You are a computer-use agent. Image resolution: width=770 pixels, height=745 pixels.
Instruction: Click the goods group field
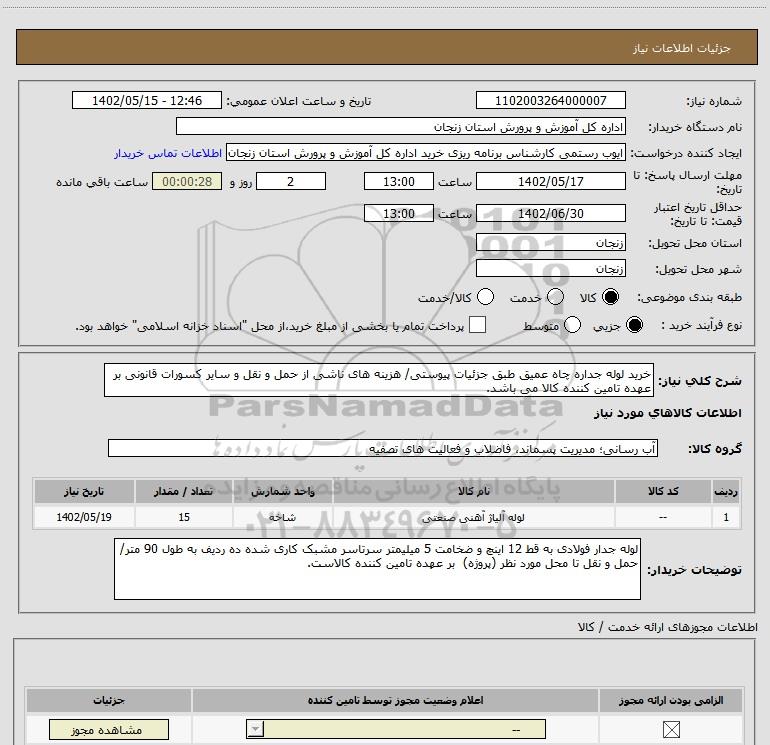tap(383, 448)
